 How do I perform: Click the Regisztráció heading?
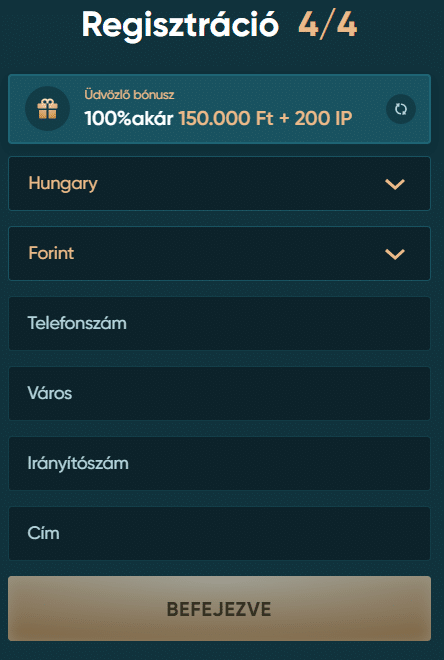(x=181, y=26)
